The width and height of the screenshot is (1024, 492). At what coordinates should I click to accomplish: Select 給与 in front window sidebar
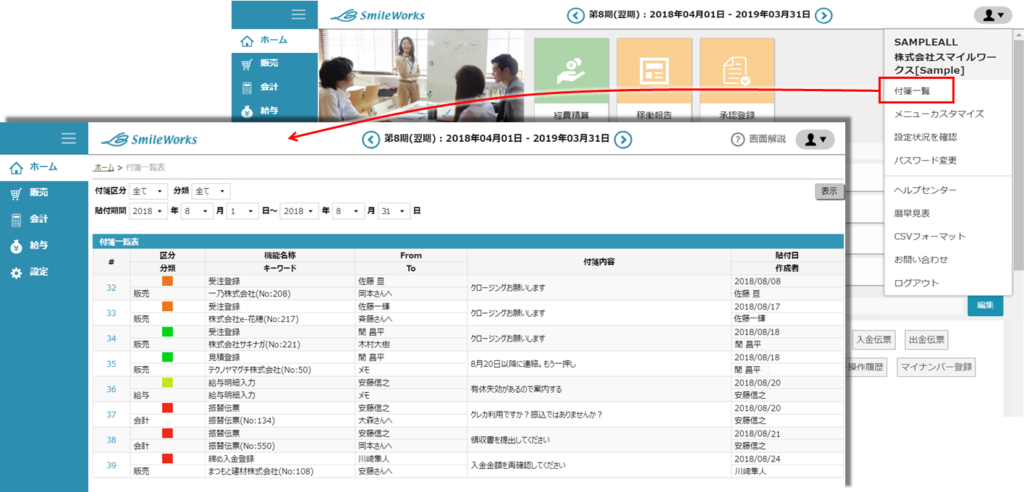44,246
